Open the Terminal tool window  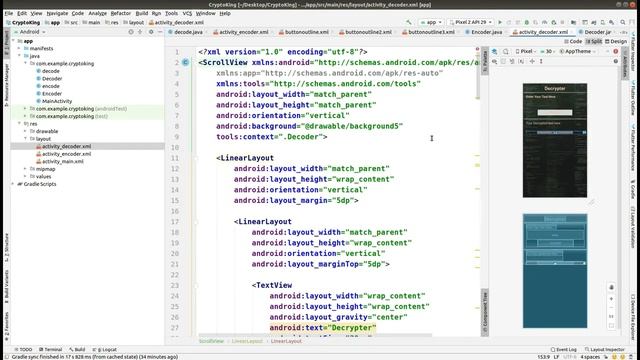(x=50, y=349)
